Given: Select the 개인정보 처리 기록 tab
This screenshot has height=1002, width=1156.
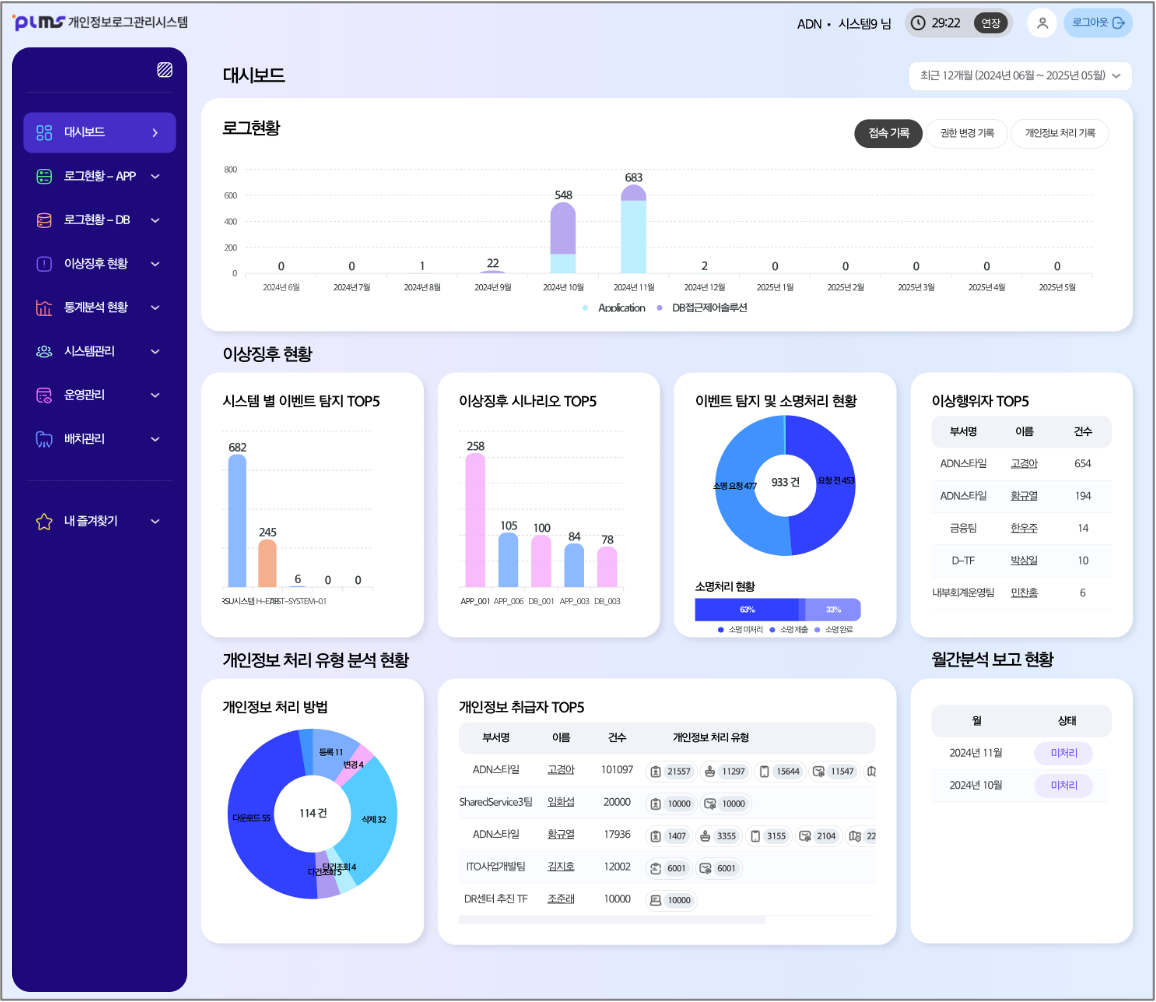Looking at the screenshot, I should point(1059,133).
